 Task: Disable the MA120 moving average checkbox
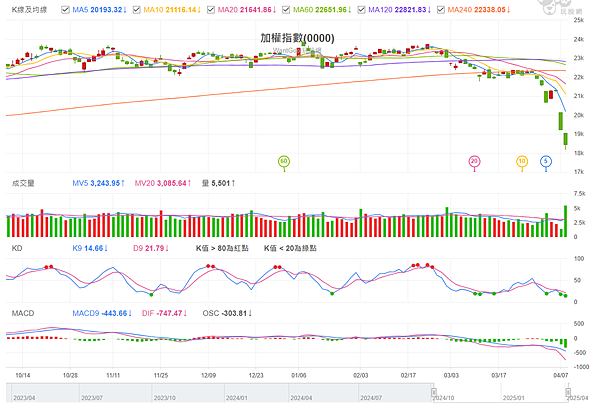click(361, 10)
